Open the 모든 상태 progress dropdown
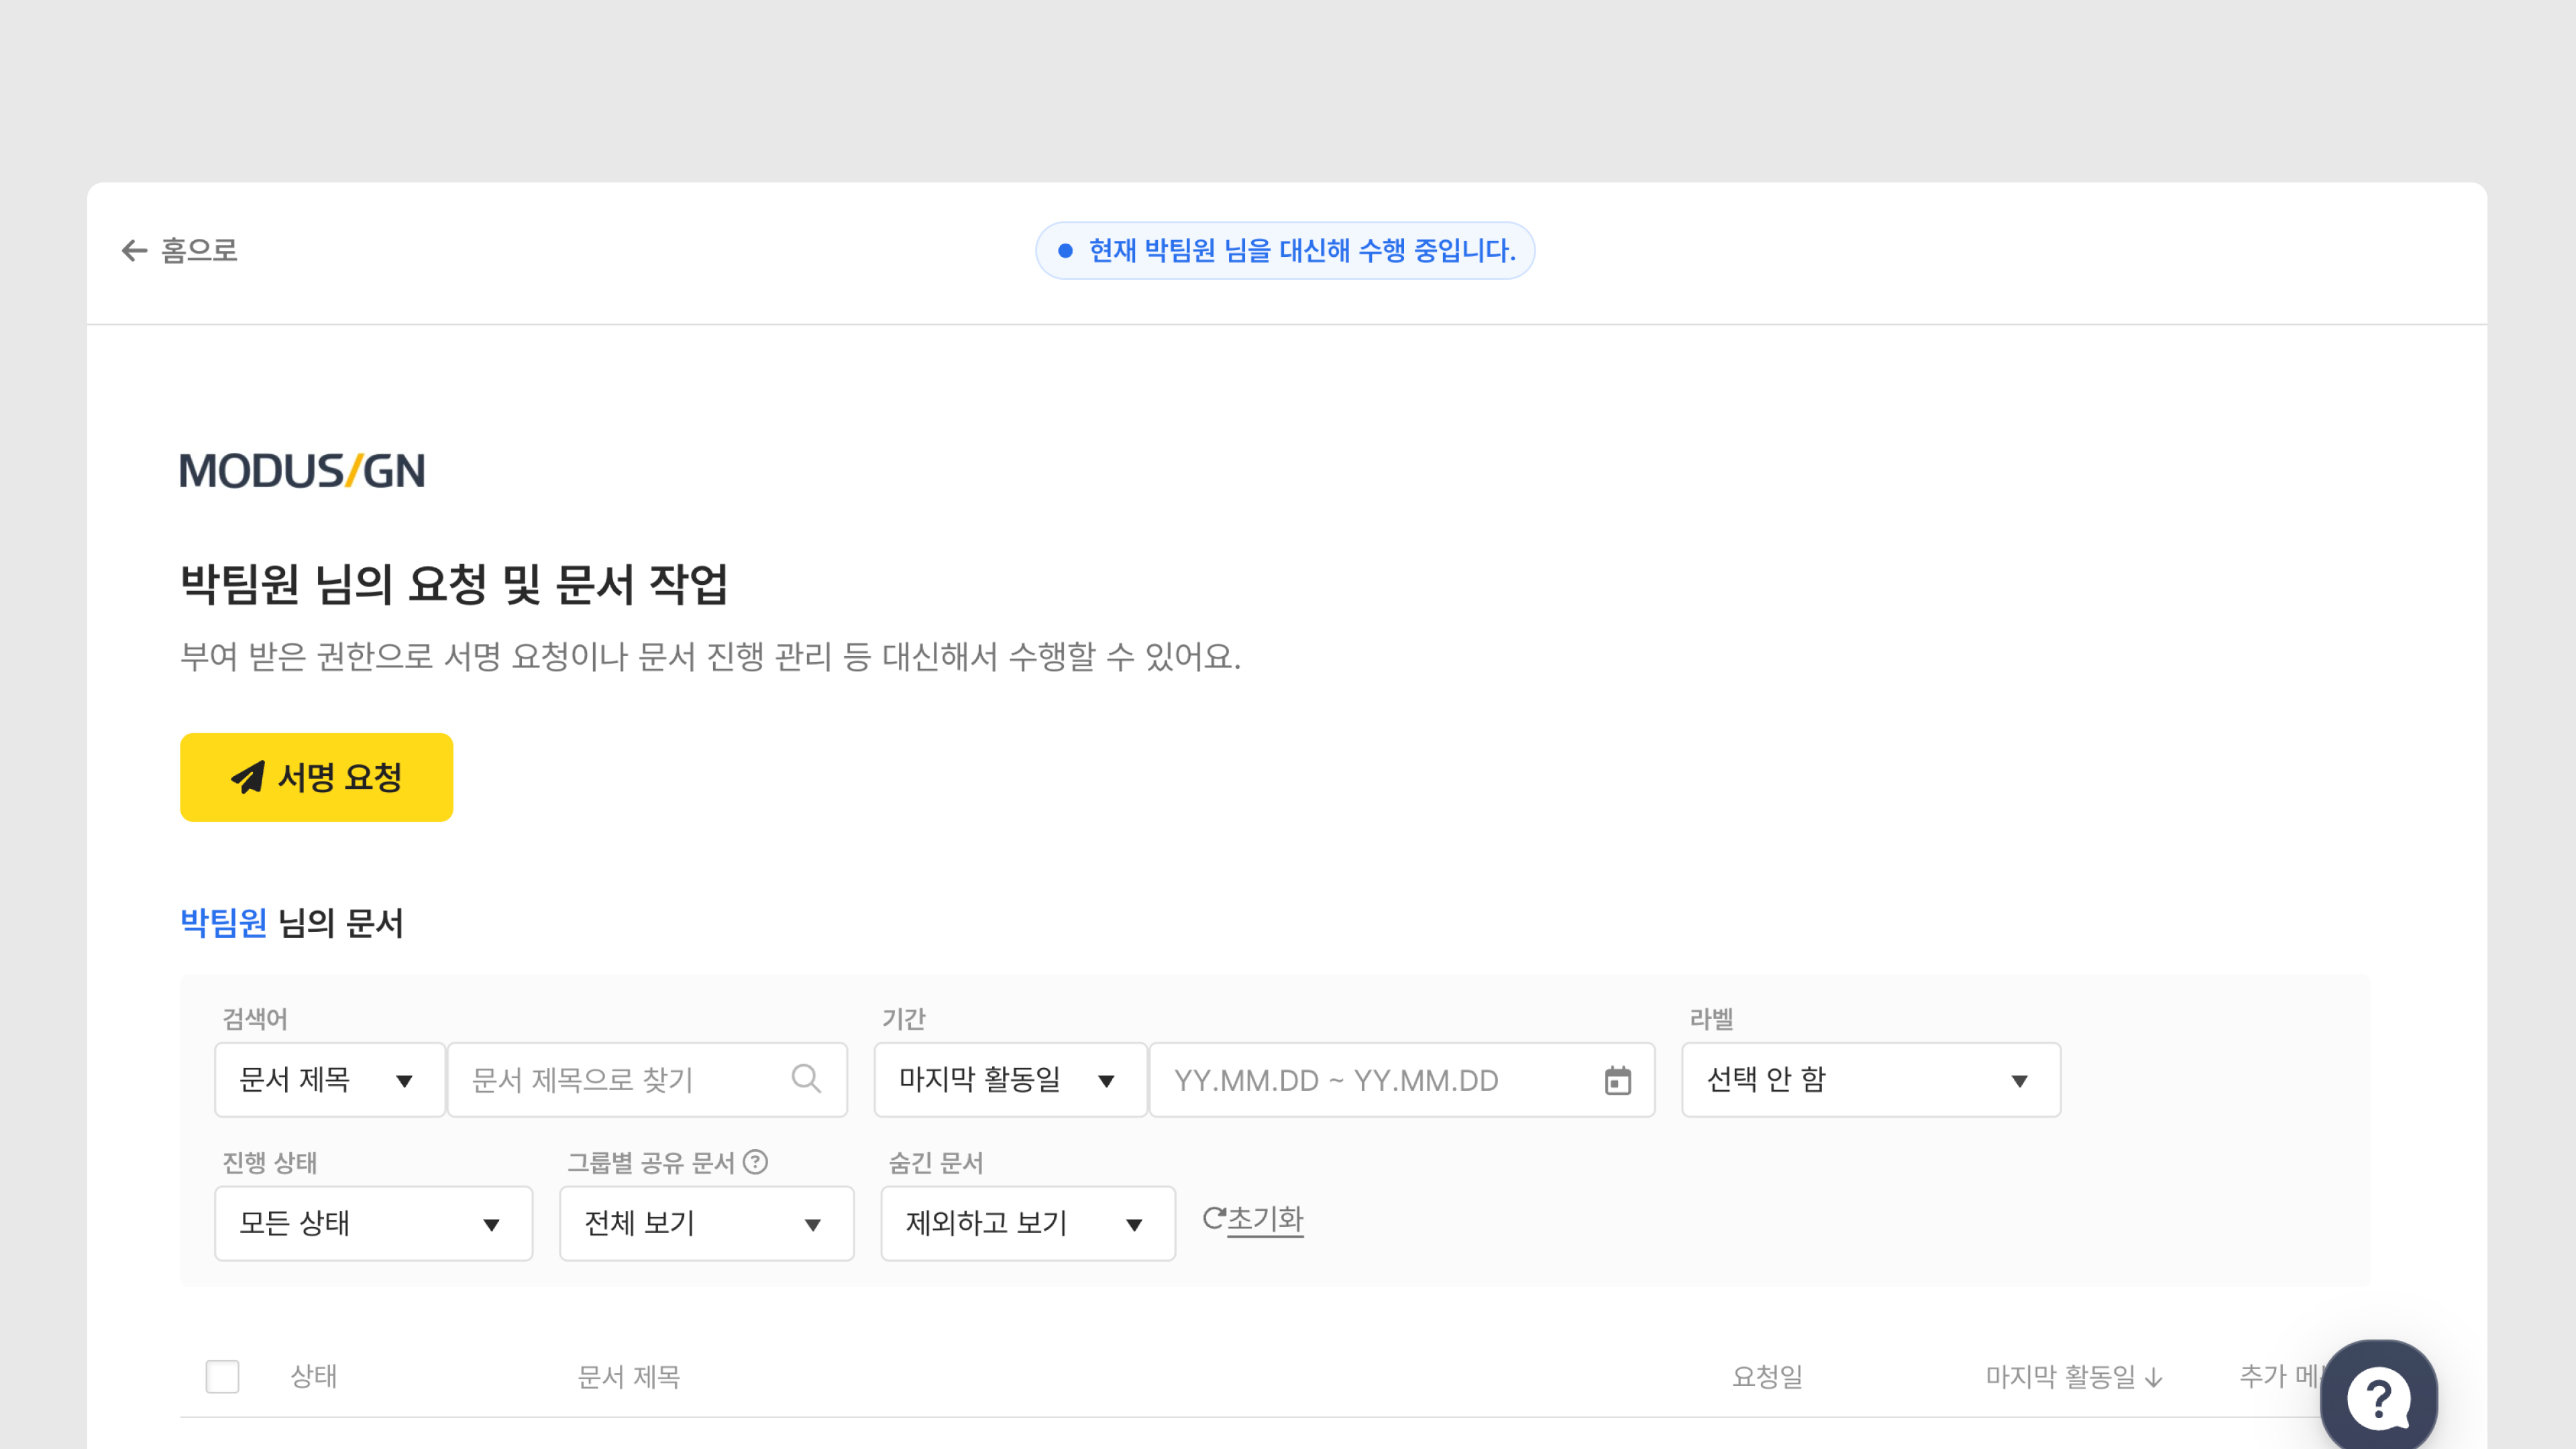 coord(373,1223)
